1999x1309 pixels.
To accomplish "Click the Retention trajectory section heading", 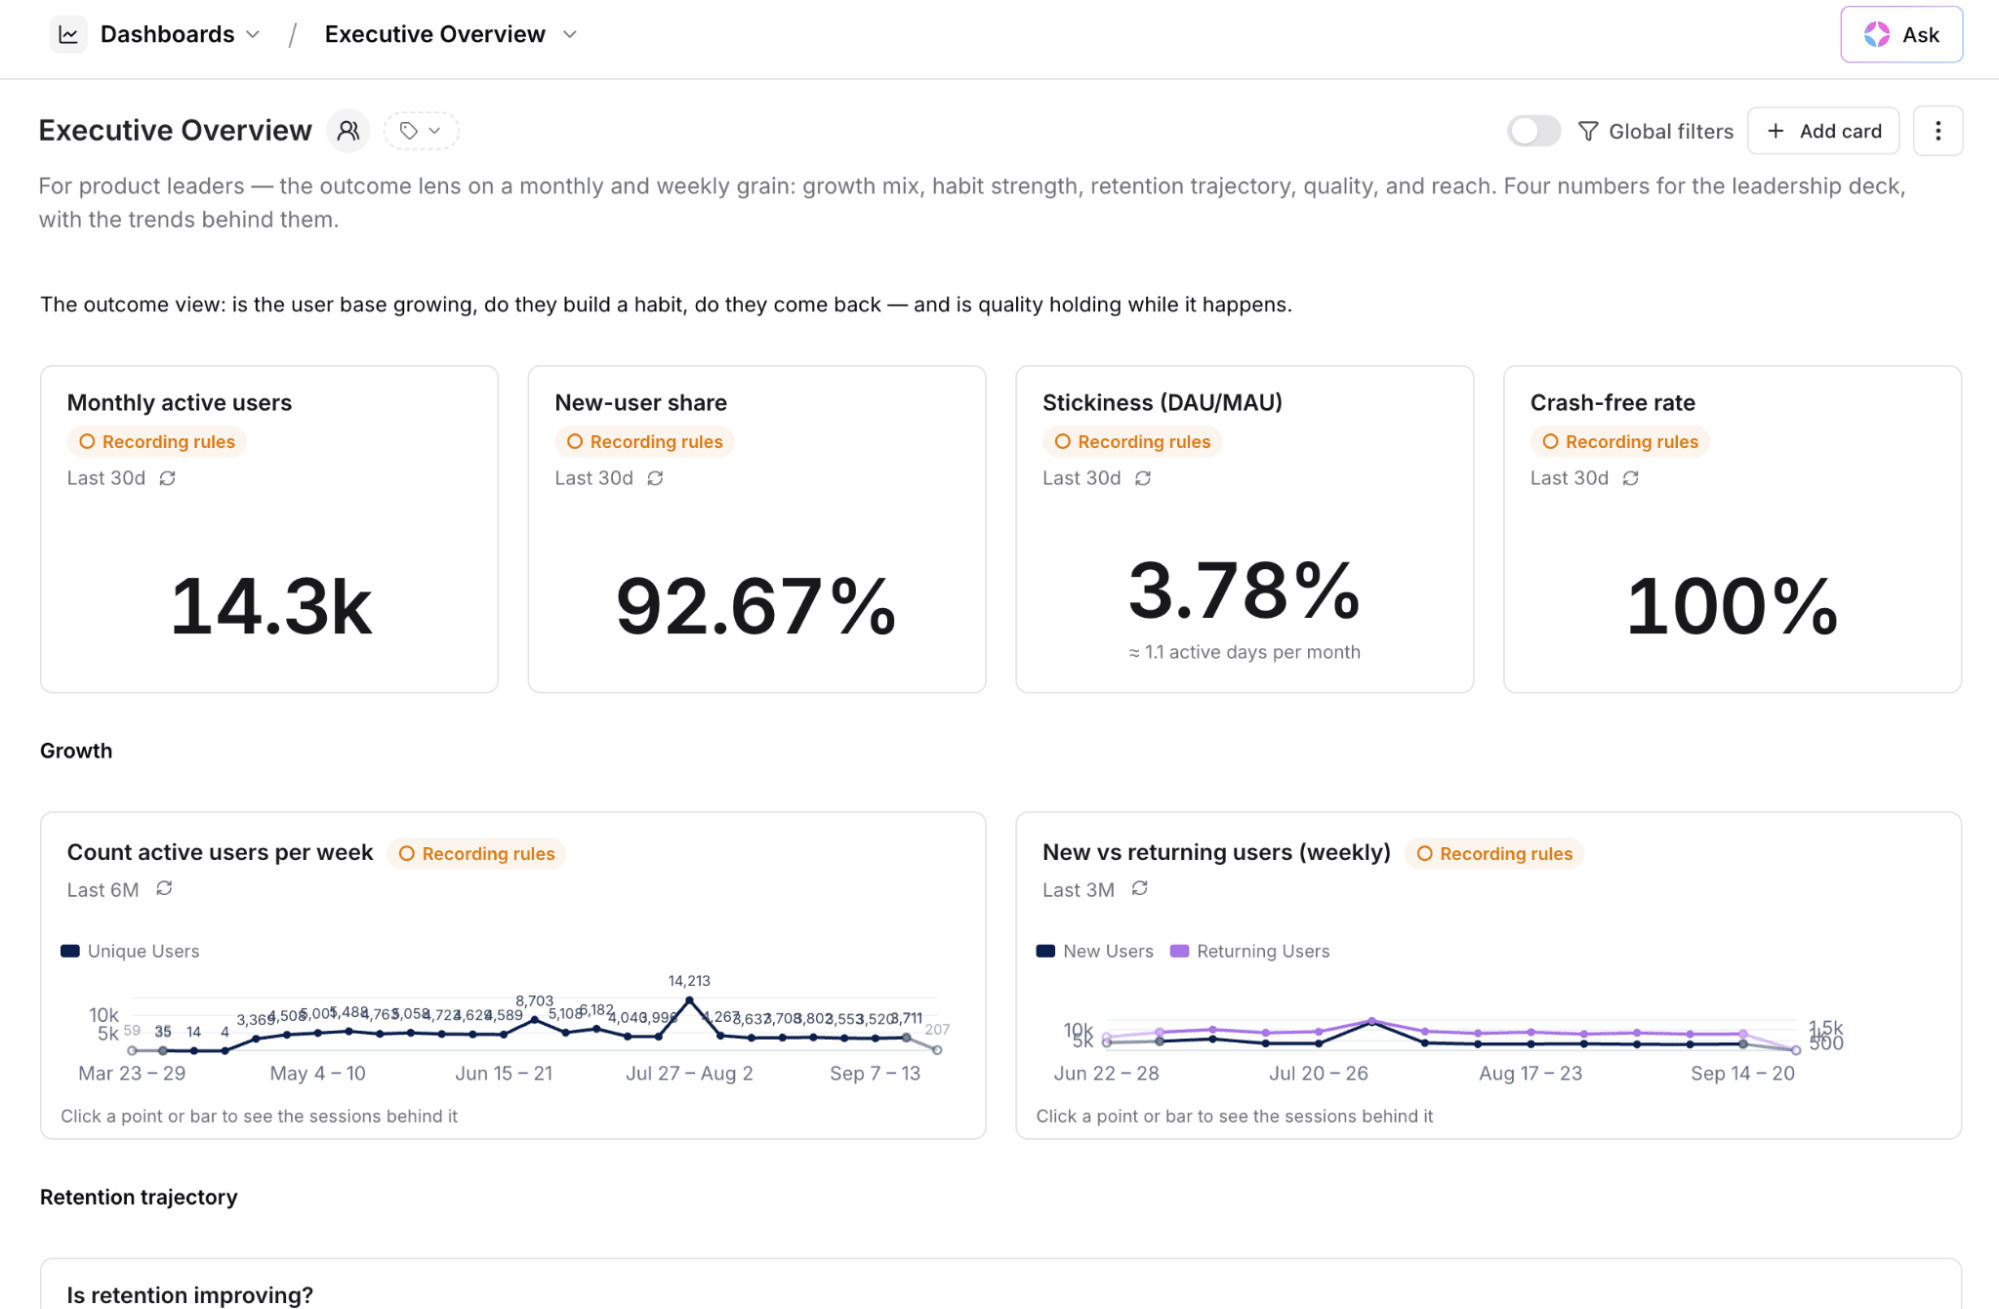I will (x=139, y=1197).
